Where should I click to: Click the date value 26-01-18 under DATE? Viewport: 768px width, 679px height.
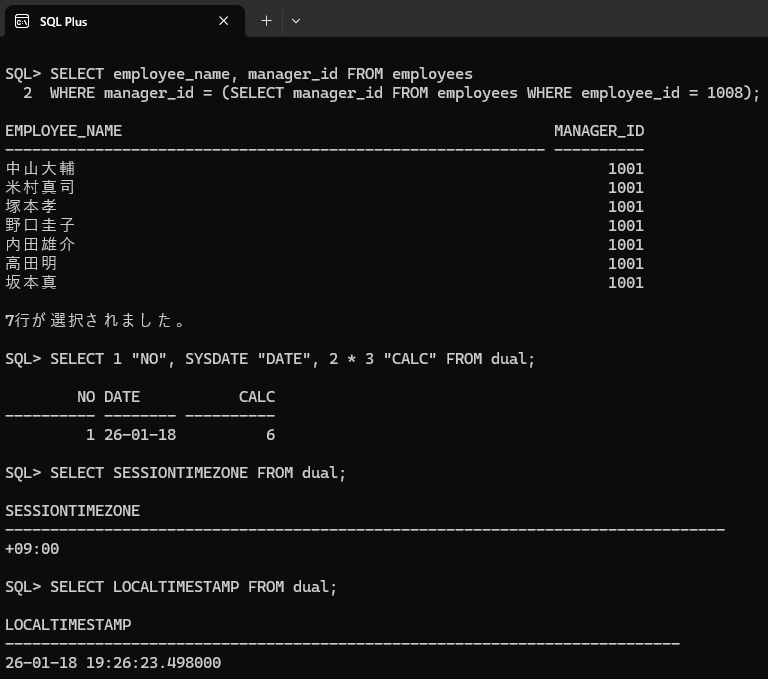(140, 435)
